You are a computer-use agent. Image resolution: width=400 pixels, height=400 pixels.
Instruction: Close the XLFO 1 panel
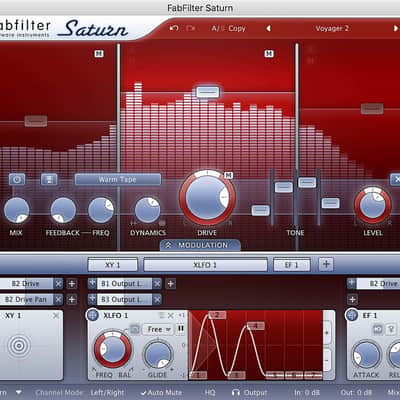[171, 315]
